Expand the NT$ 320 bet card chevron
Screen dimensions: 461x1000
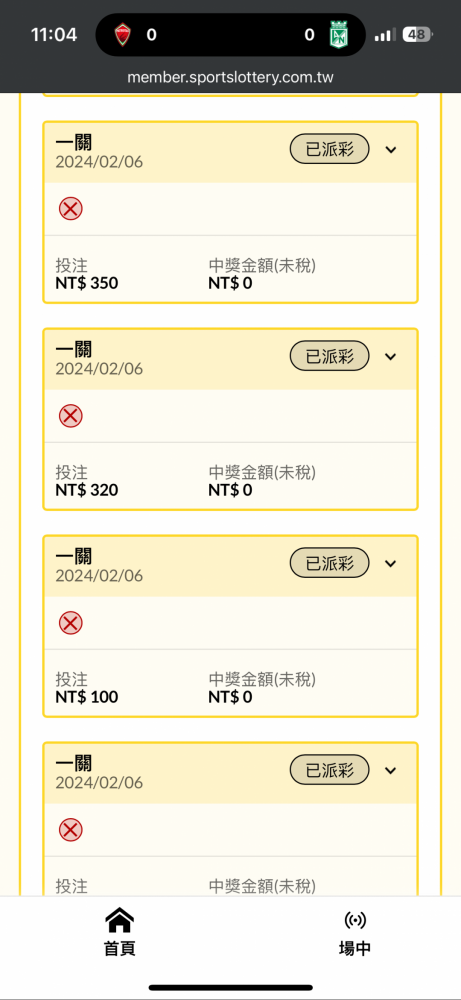click(x=391, y=357)
